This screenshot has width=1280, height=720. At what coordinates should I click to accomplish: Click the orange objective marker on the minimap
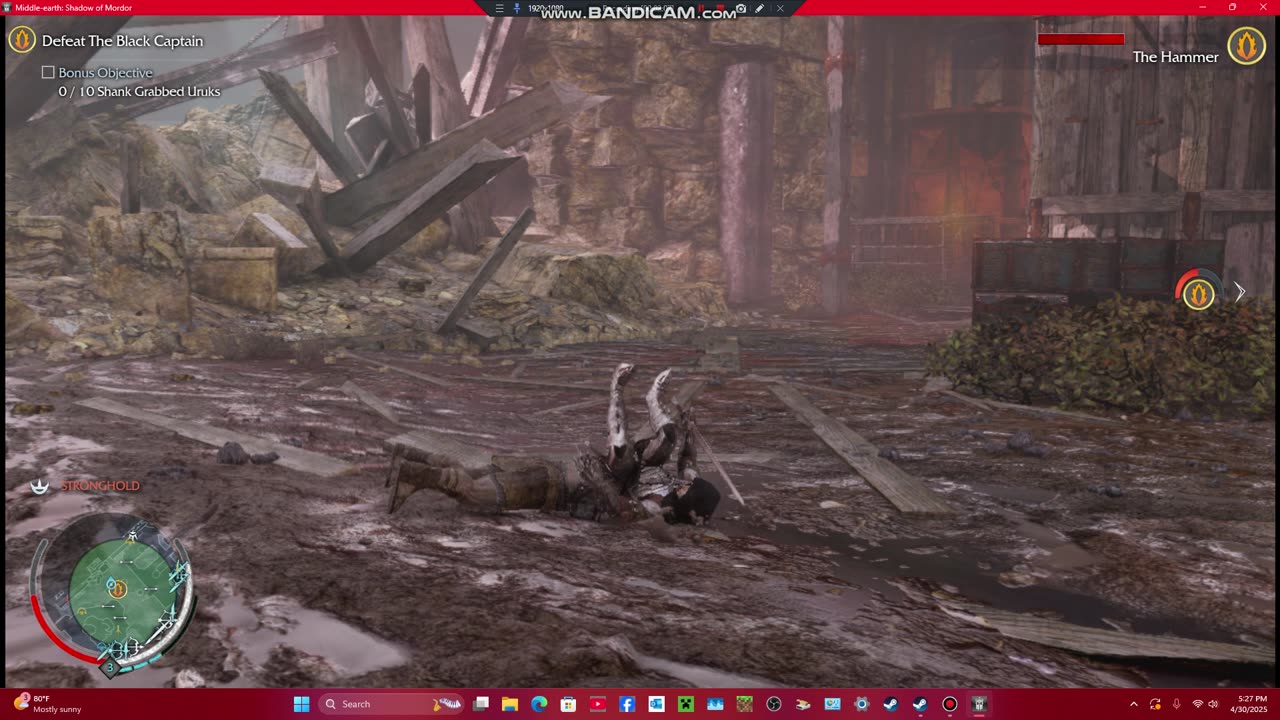pos(117,588)
